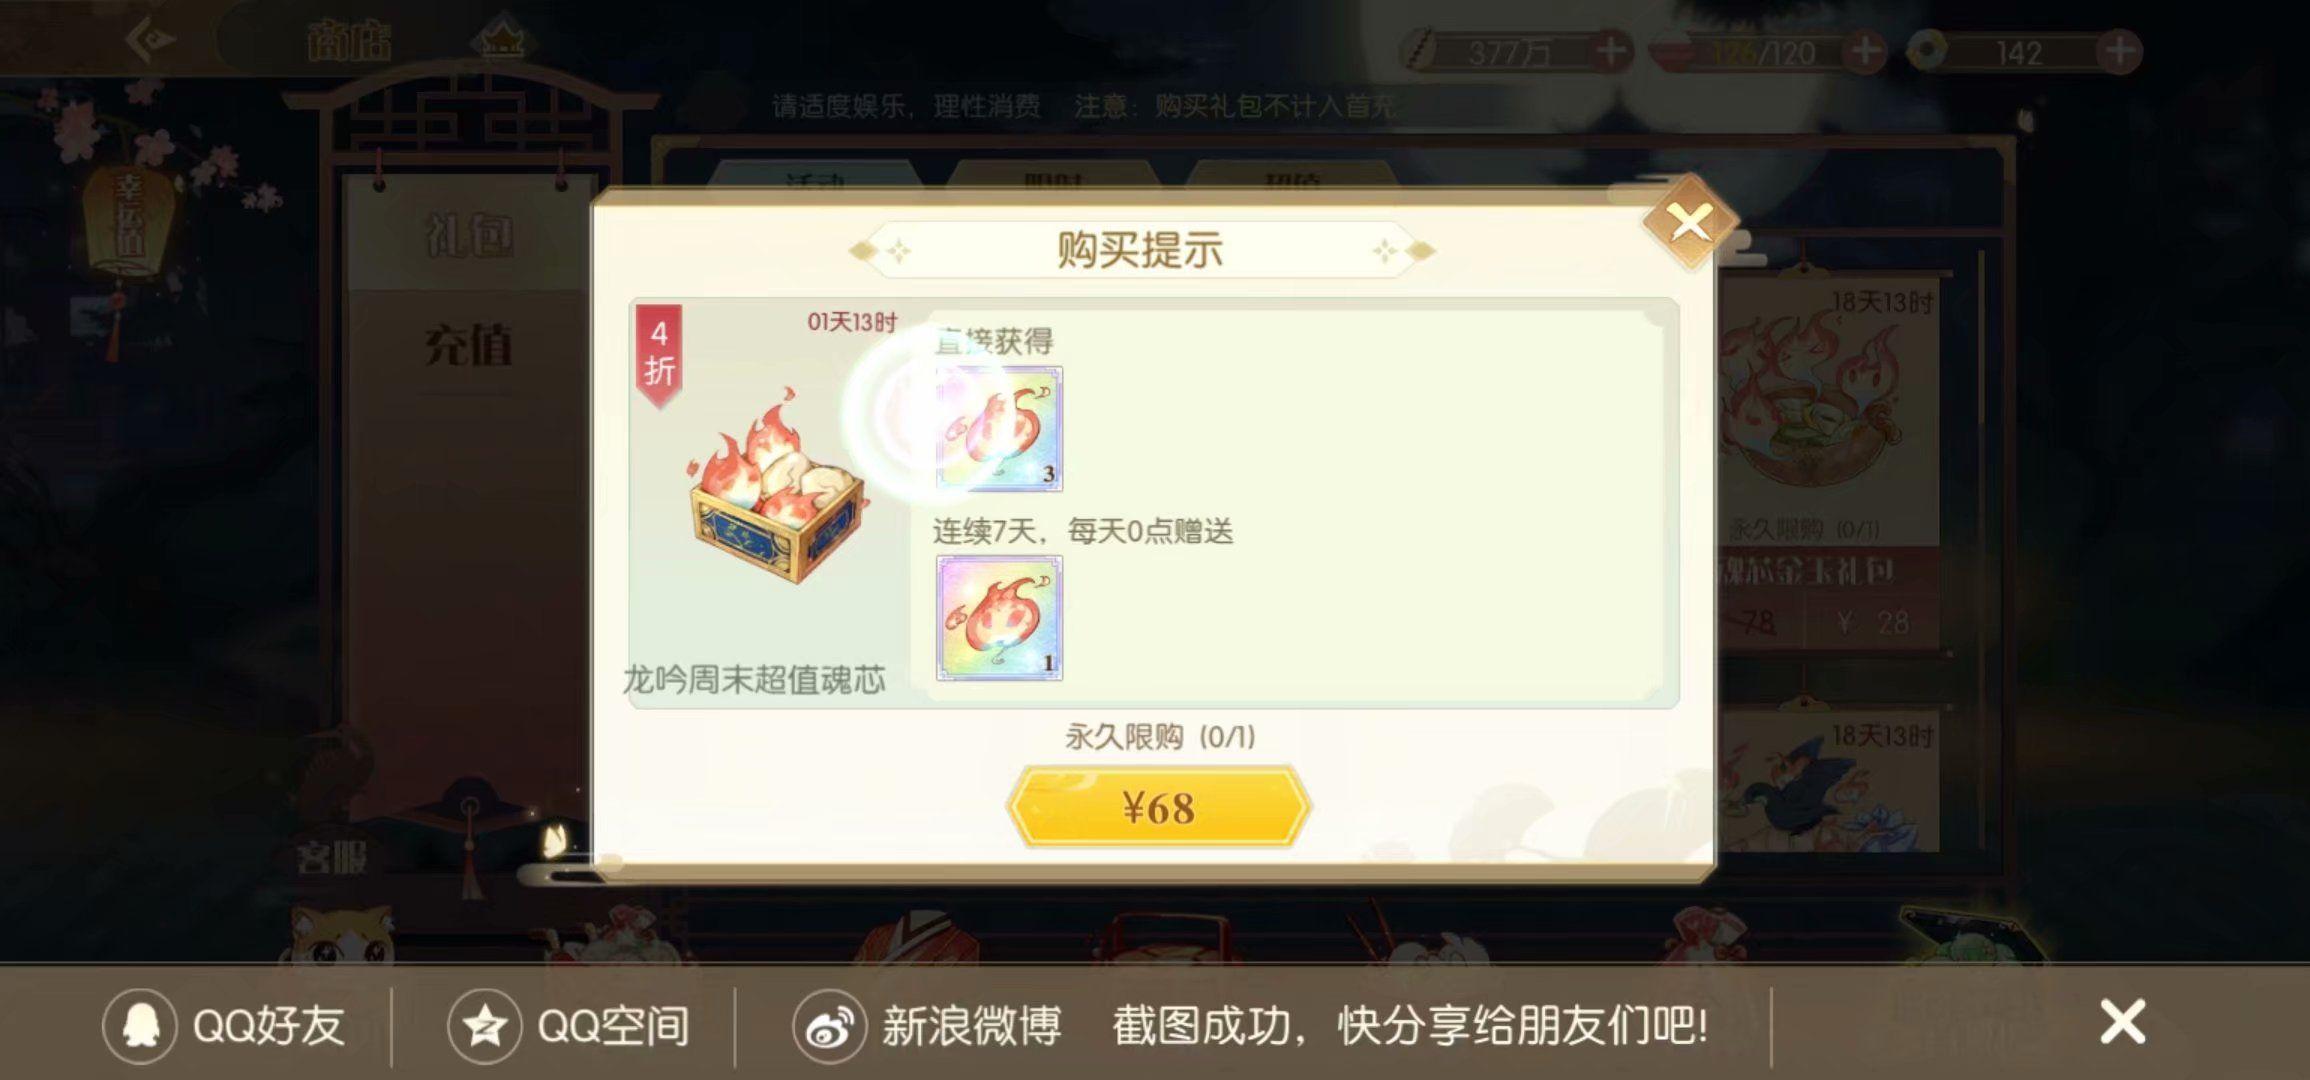Select the soul flame reward with quantity 3

[x=999, y=428]
